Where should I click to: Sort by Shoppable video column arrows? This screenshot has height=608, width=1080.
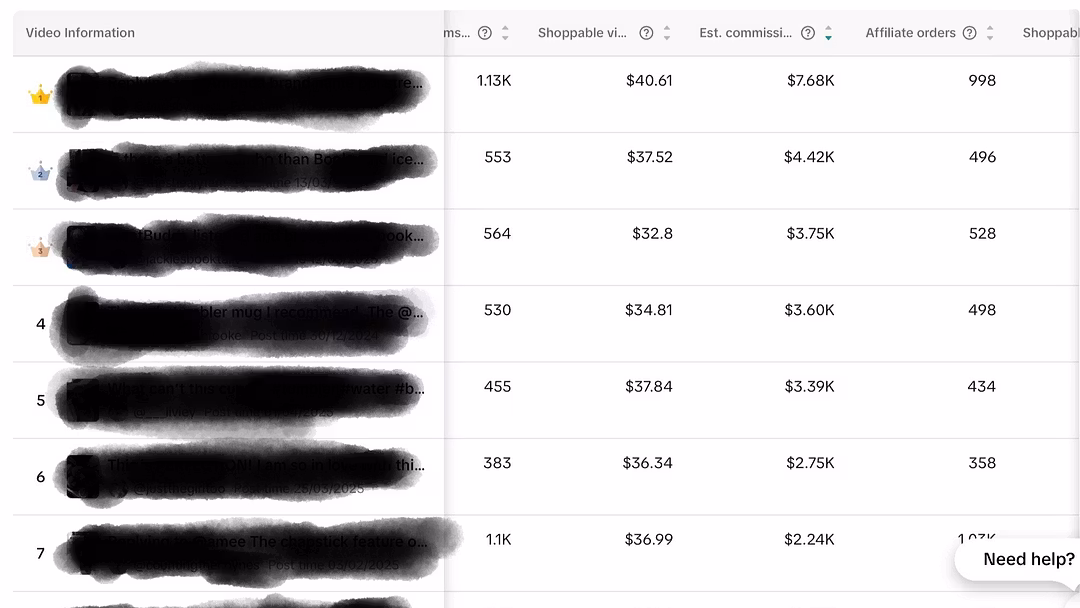pyautogui.click(x=667, y=33)
